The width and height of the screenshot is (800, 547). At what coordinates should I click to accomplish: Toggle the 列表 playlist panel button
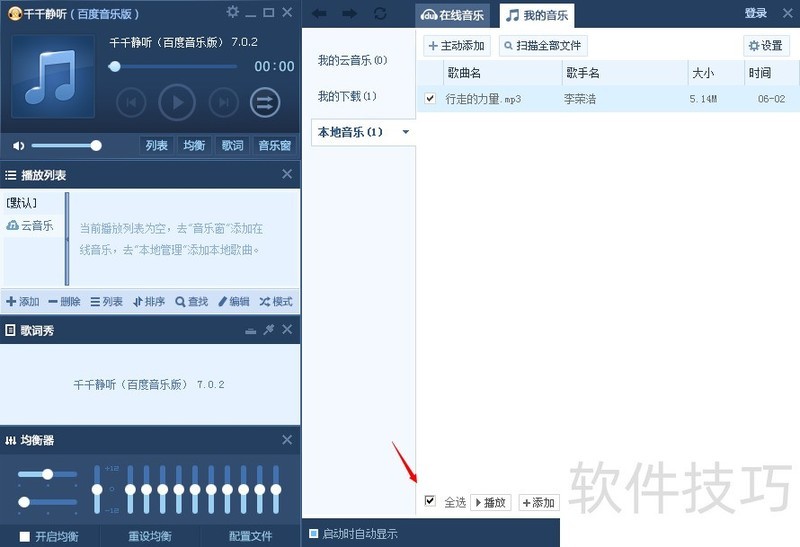pyautogui.click(x=157, y=145)
